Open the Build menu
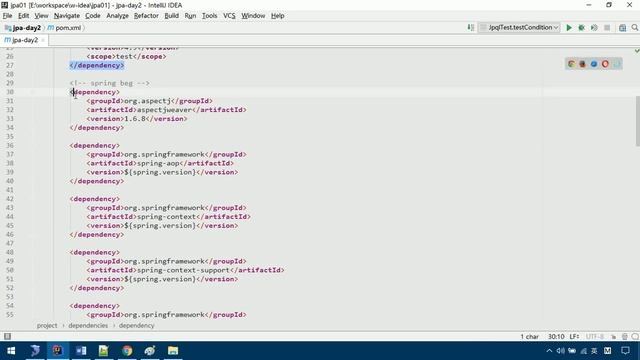Image resolution: width=640 pixels, height=360 pixels. click(x=171, y=16)
